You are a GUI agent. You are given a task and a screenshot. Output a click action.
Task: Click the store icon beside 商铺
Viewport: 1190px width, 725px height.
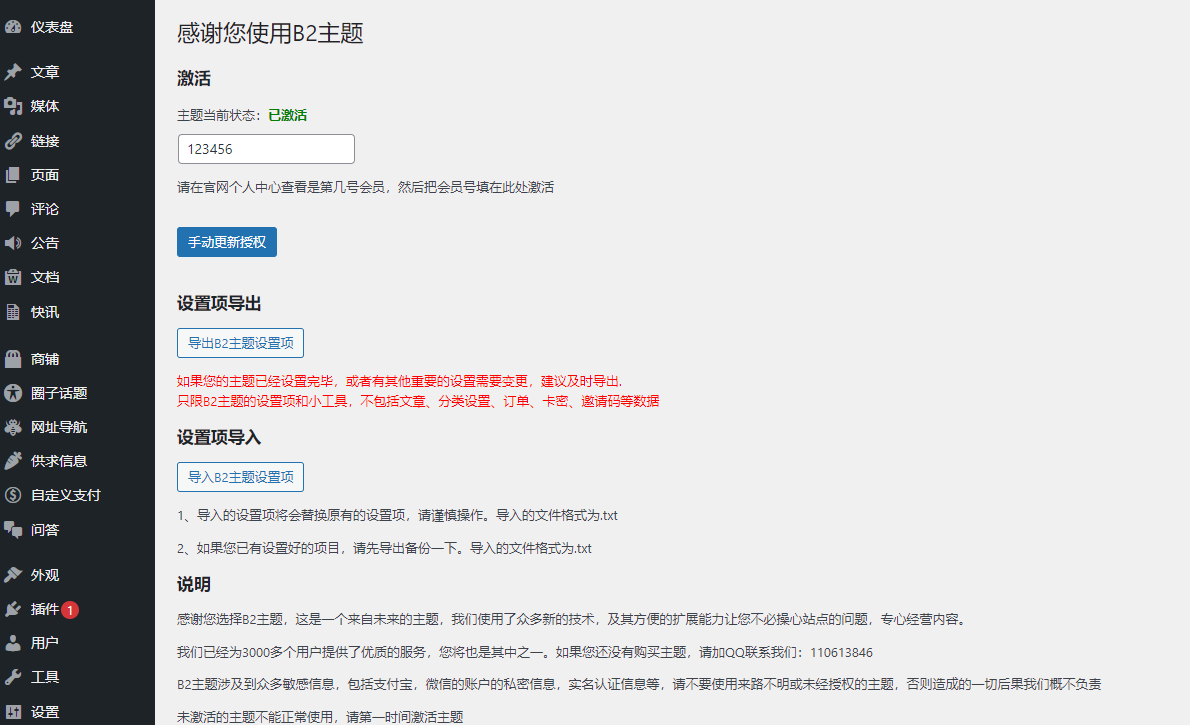[x=13, y=359]
